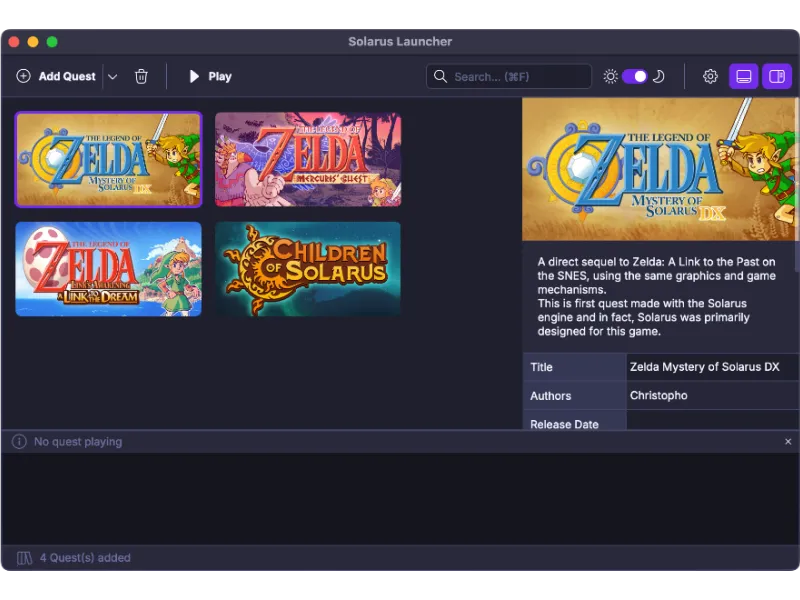Click the details panel vertical scrollbar
Viewport: 800px width, 600px height.
[x=797, y=185]
